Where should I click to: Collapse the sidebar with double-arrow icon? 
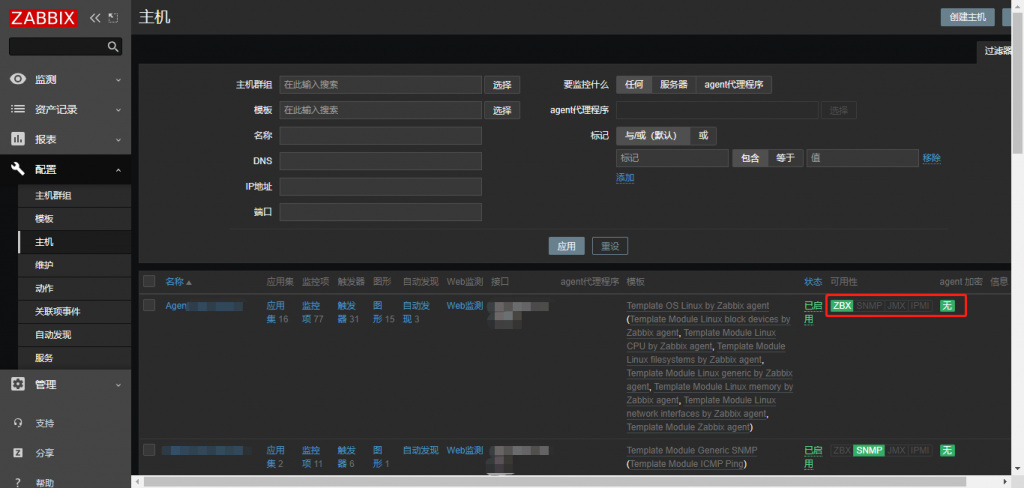tap(95, 18)
